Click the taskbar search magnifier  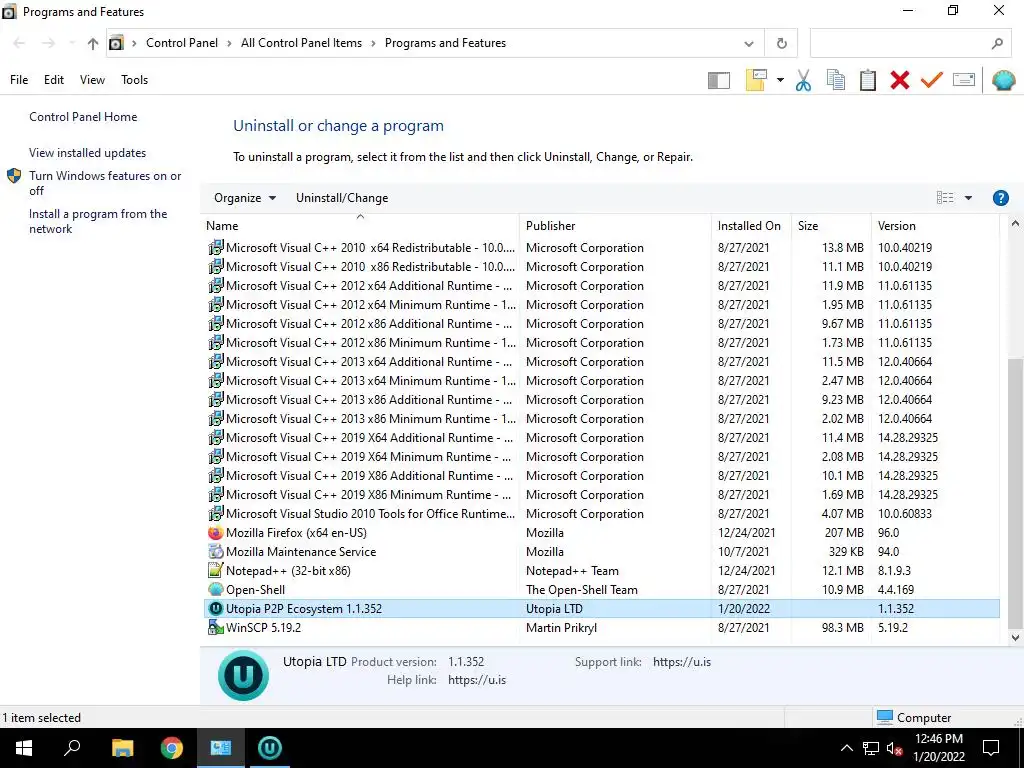pyautogui.click(x=72, y=748)
